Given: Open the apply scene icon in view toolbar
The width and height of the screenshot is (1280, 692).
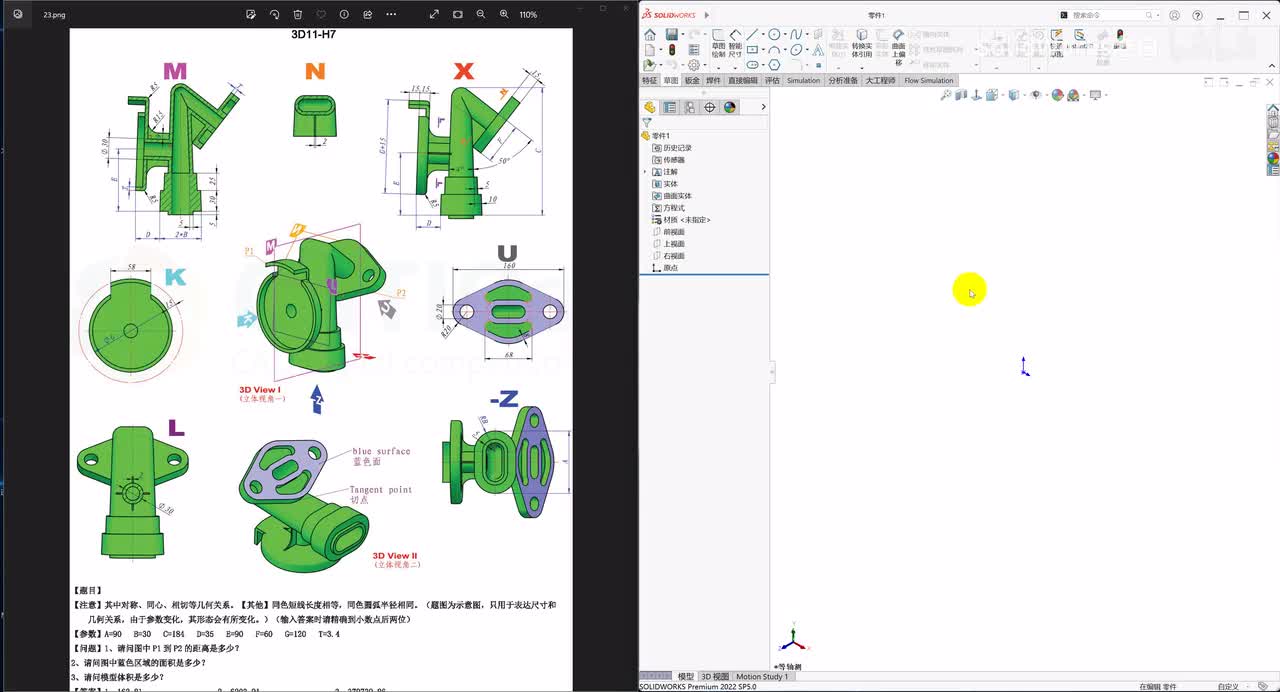Looking at the screenshot, I should pyautogui.click(x=1073, y=95).
